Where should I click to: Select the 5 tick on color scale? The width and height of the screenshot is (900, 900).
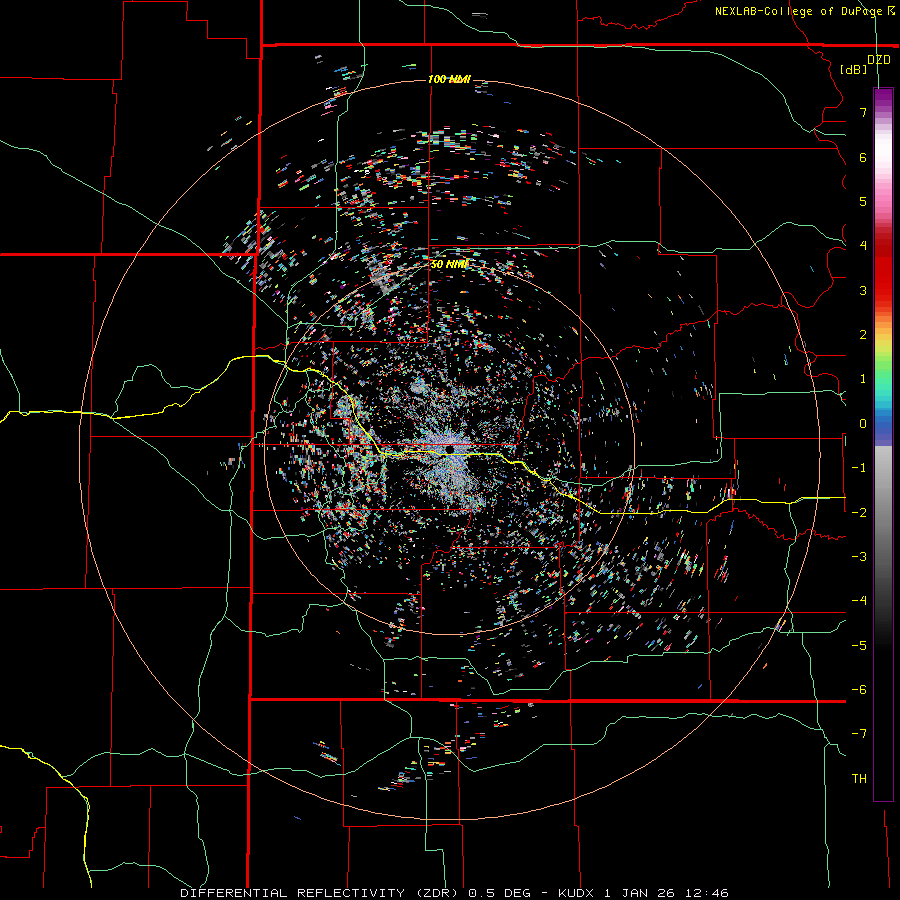(863, 201)
